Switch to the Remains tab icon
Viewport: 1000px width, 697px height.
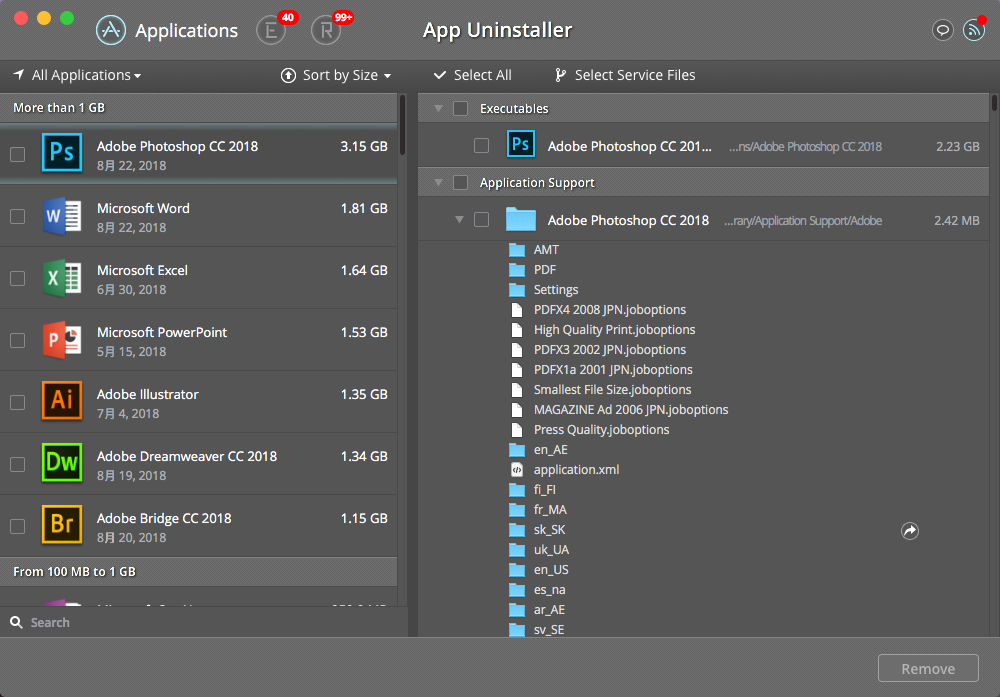coord(327,30)
